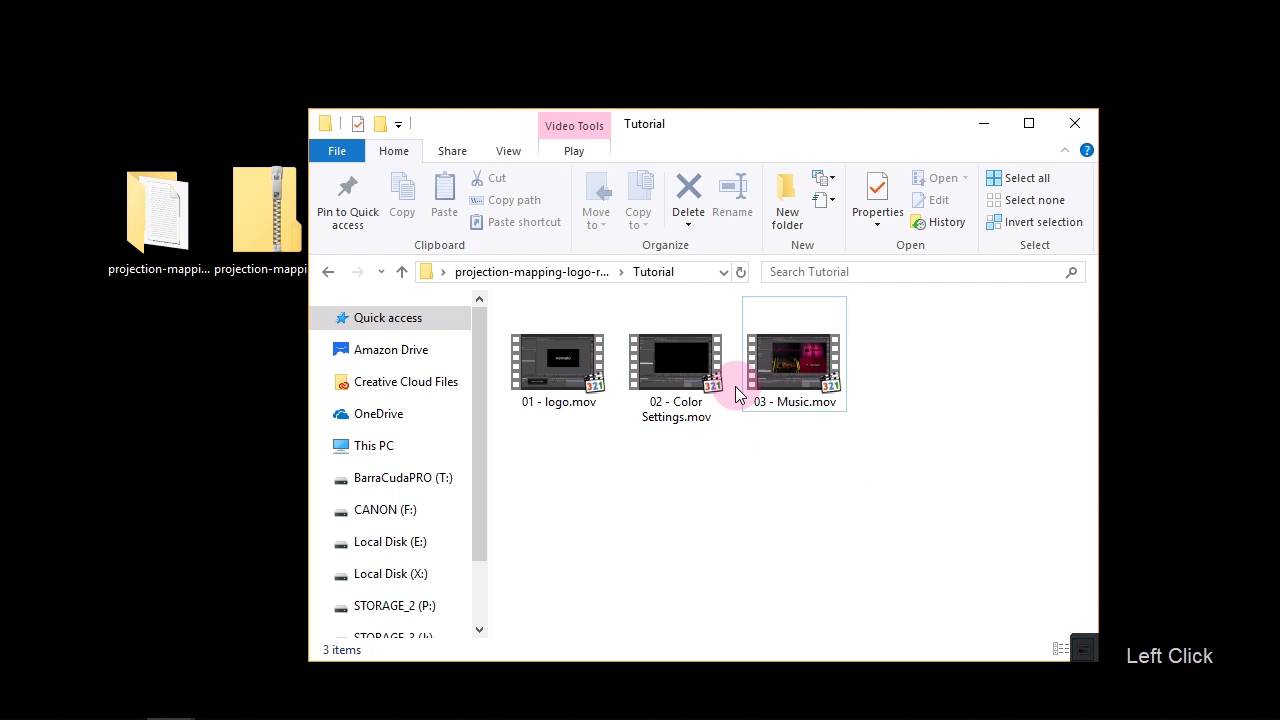
Task: Click the Tutorial breadcrumb segment
Action: click(x=653, y=272)
